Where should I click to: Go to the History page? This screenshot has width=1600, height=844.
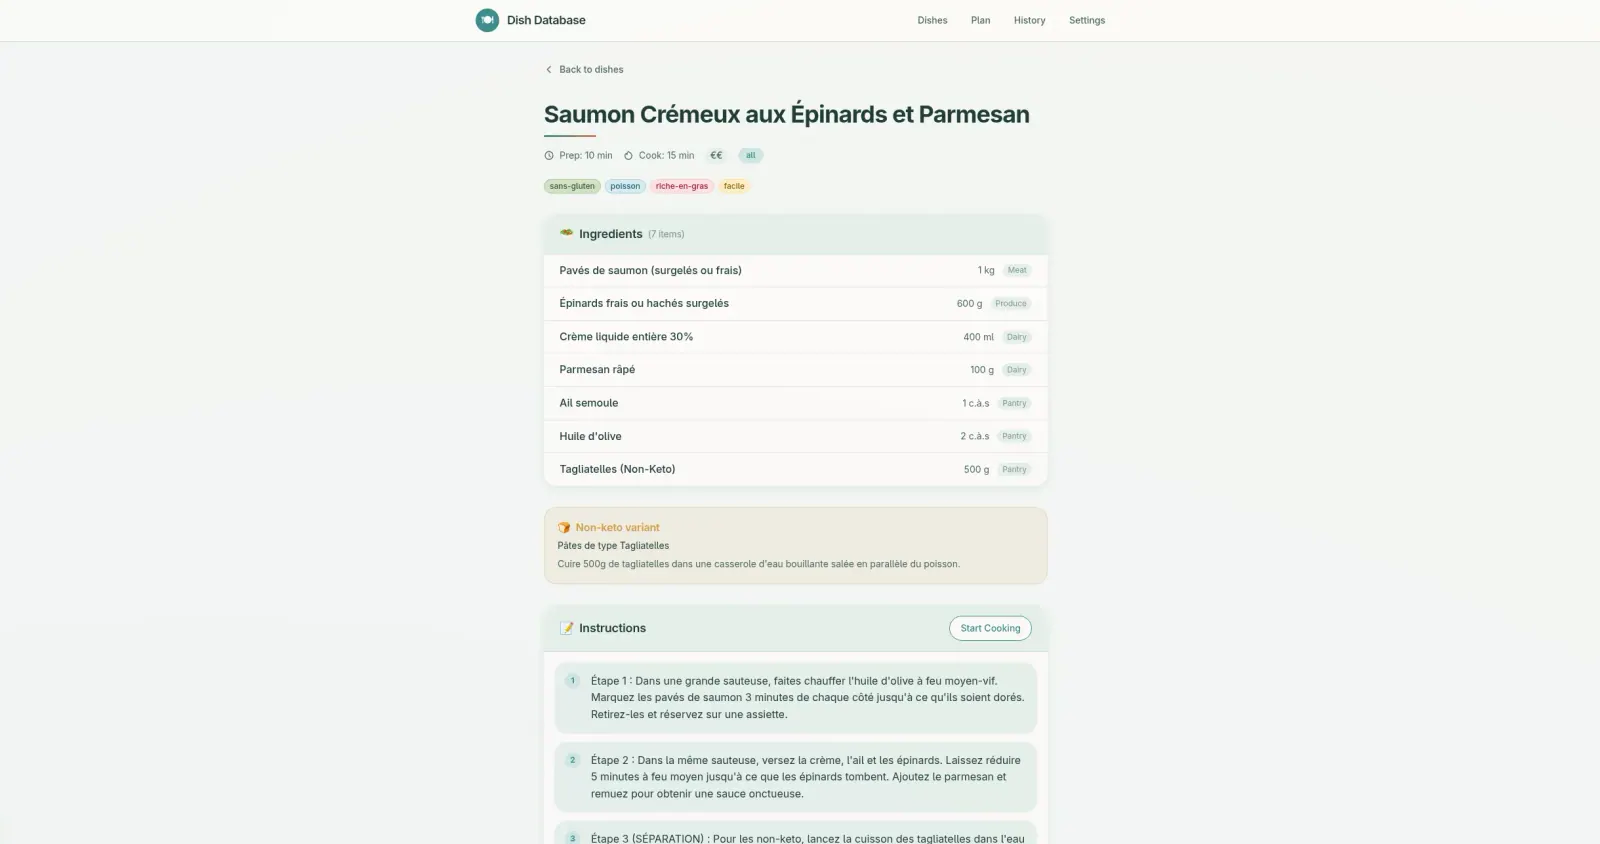point(1029,20)
